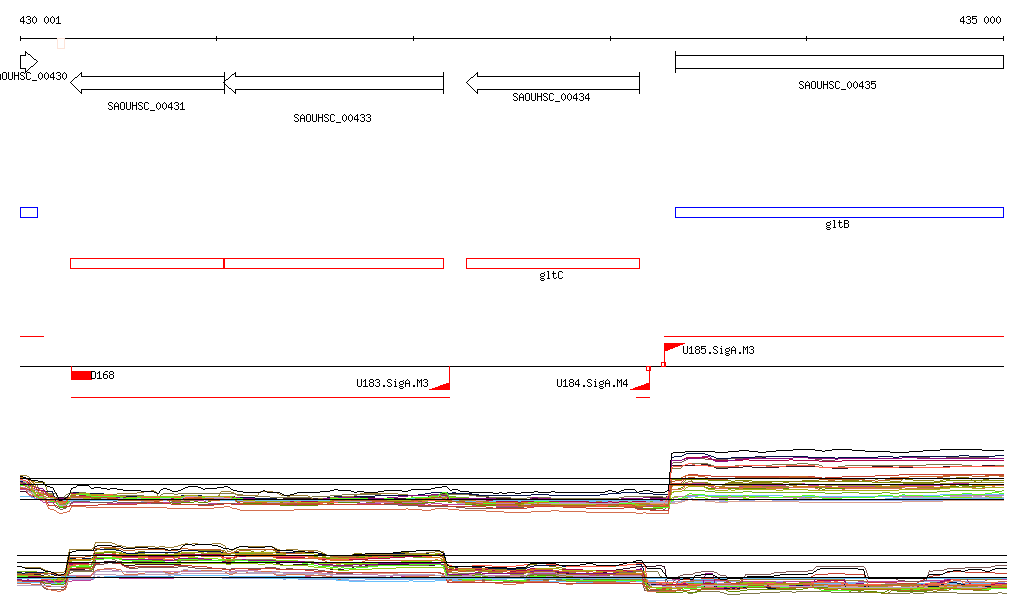1024x611 pixels.
Task: Click the U185.SigA.M3 label
Action: tap(718, 351)
